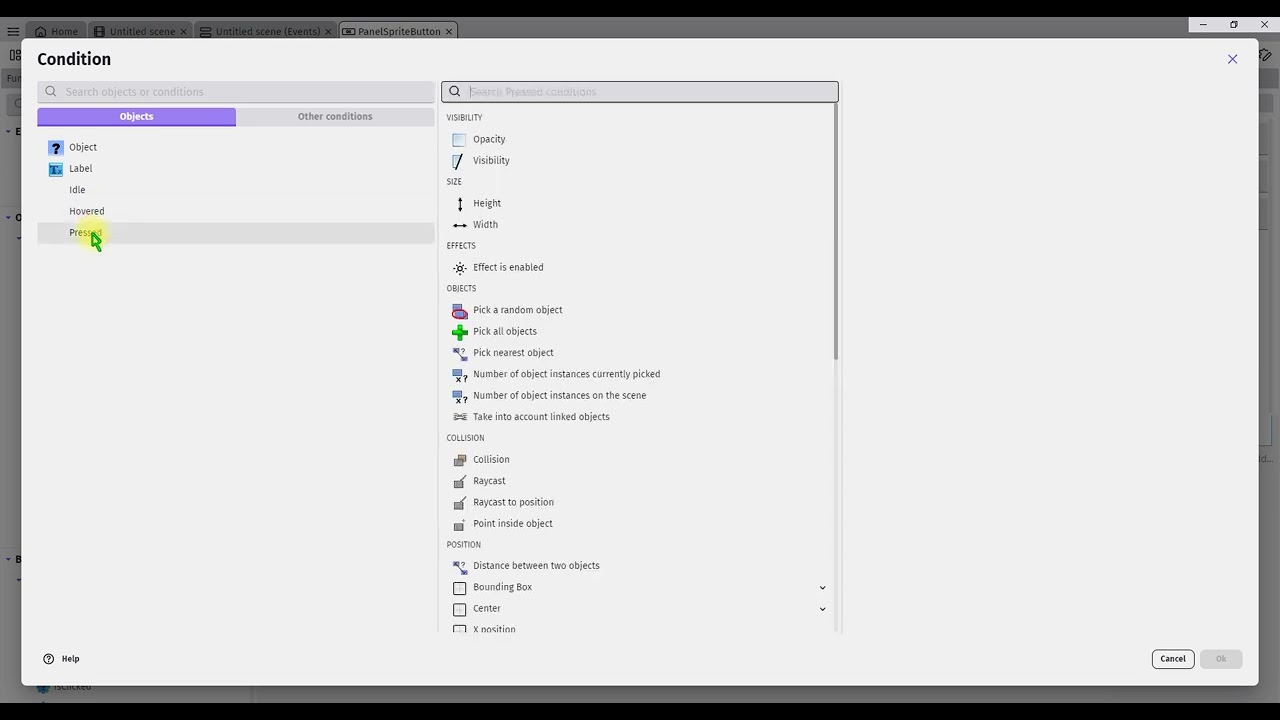
Task: Focus the Search Pressed conditions field
Action: point(640,92)
